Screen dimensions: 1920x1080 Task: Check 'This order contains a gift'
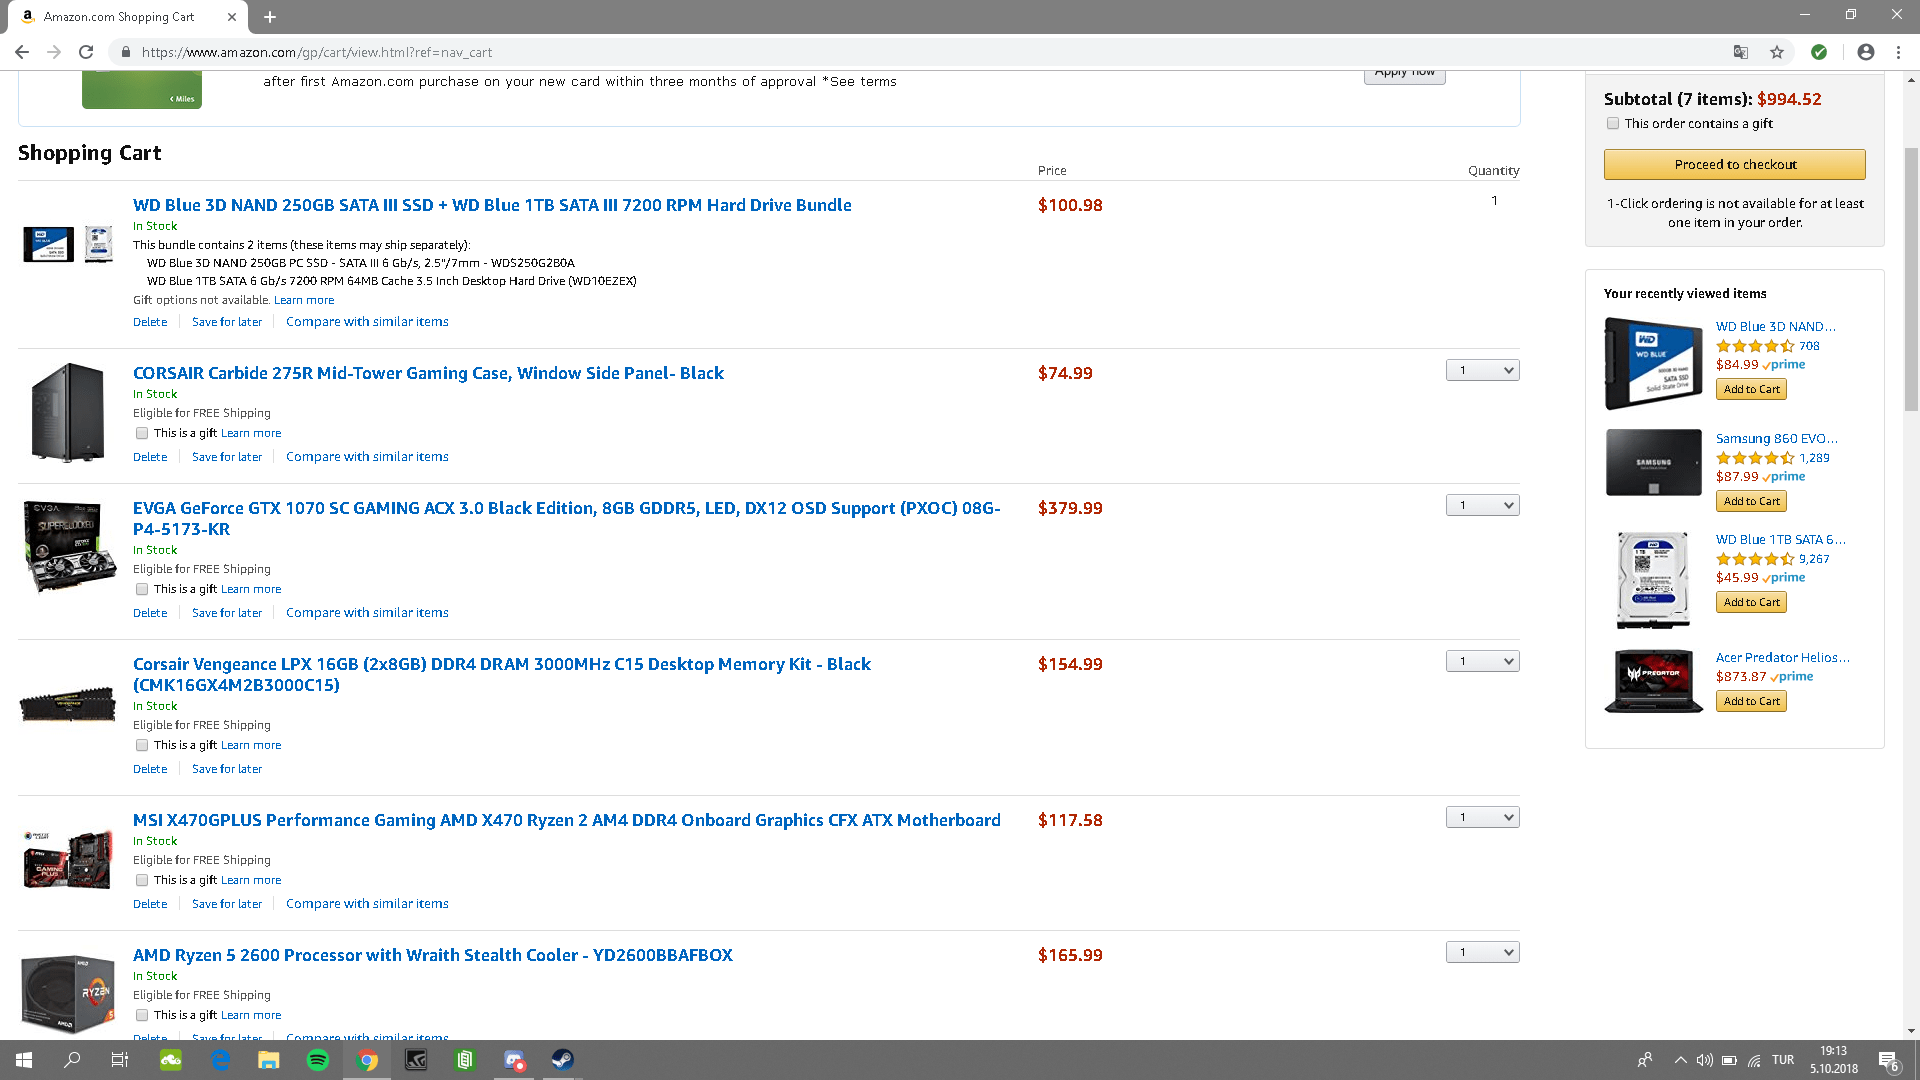(1612, 124)
